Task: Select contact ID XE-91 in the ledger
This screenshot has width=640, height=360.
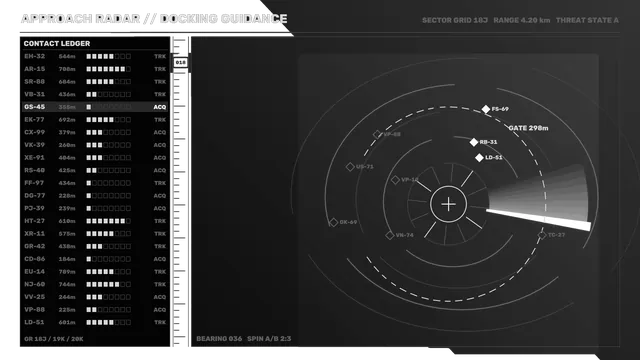Action: [34, 158]
